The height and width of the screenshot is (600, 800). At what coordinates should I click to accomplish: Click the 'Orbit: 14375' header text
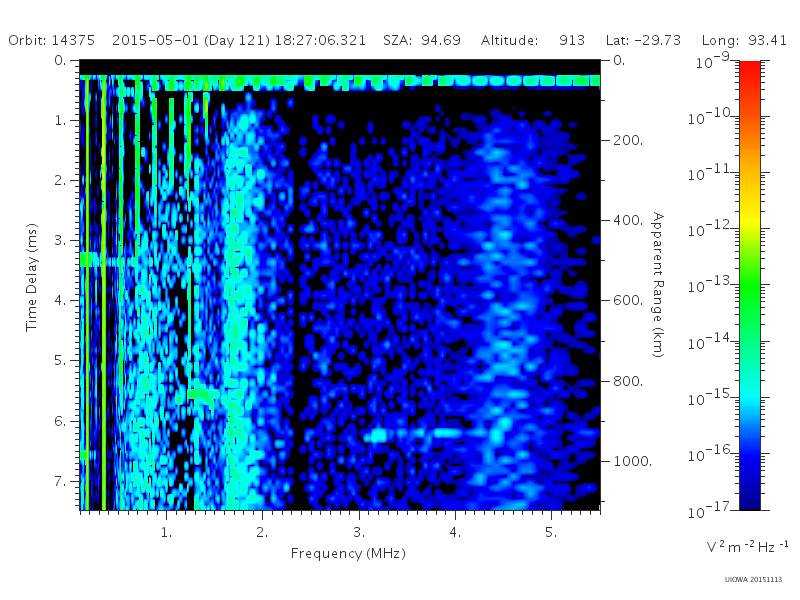(x=52, y=40)
